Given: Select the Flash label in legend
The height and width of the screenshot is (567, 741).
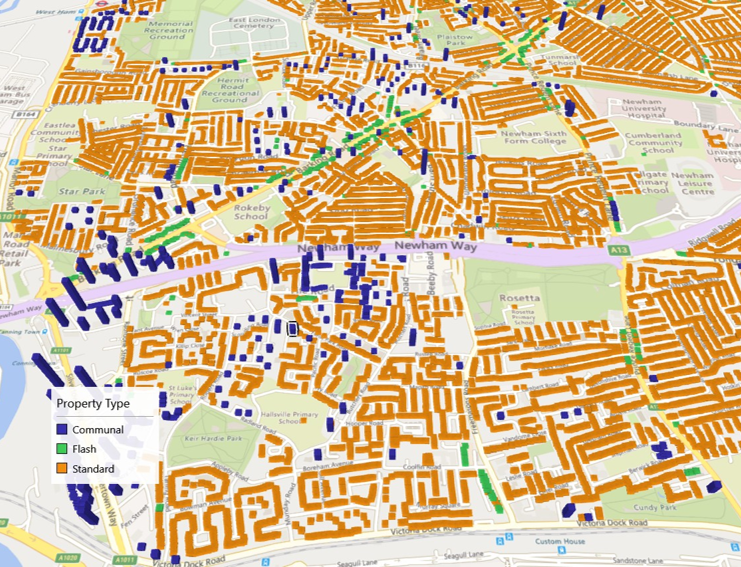Looking at the screenshot, I should [x=84, y=449].
